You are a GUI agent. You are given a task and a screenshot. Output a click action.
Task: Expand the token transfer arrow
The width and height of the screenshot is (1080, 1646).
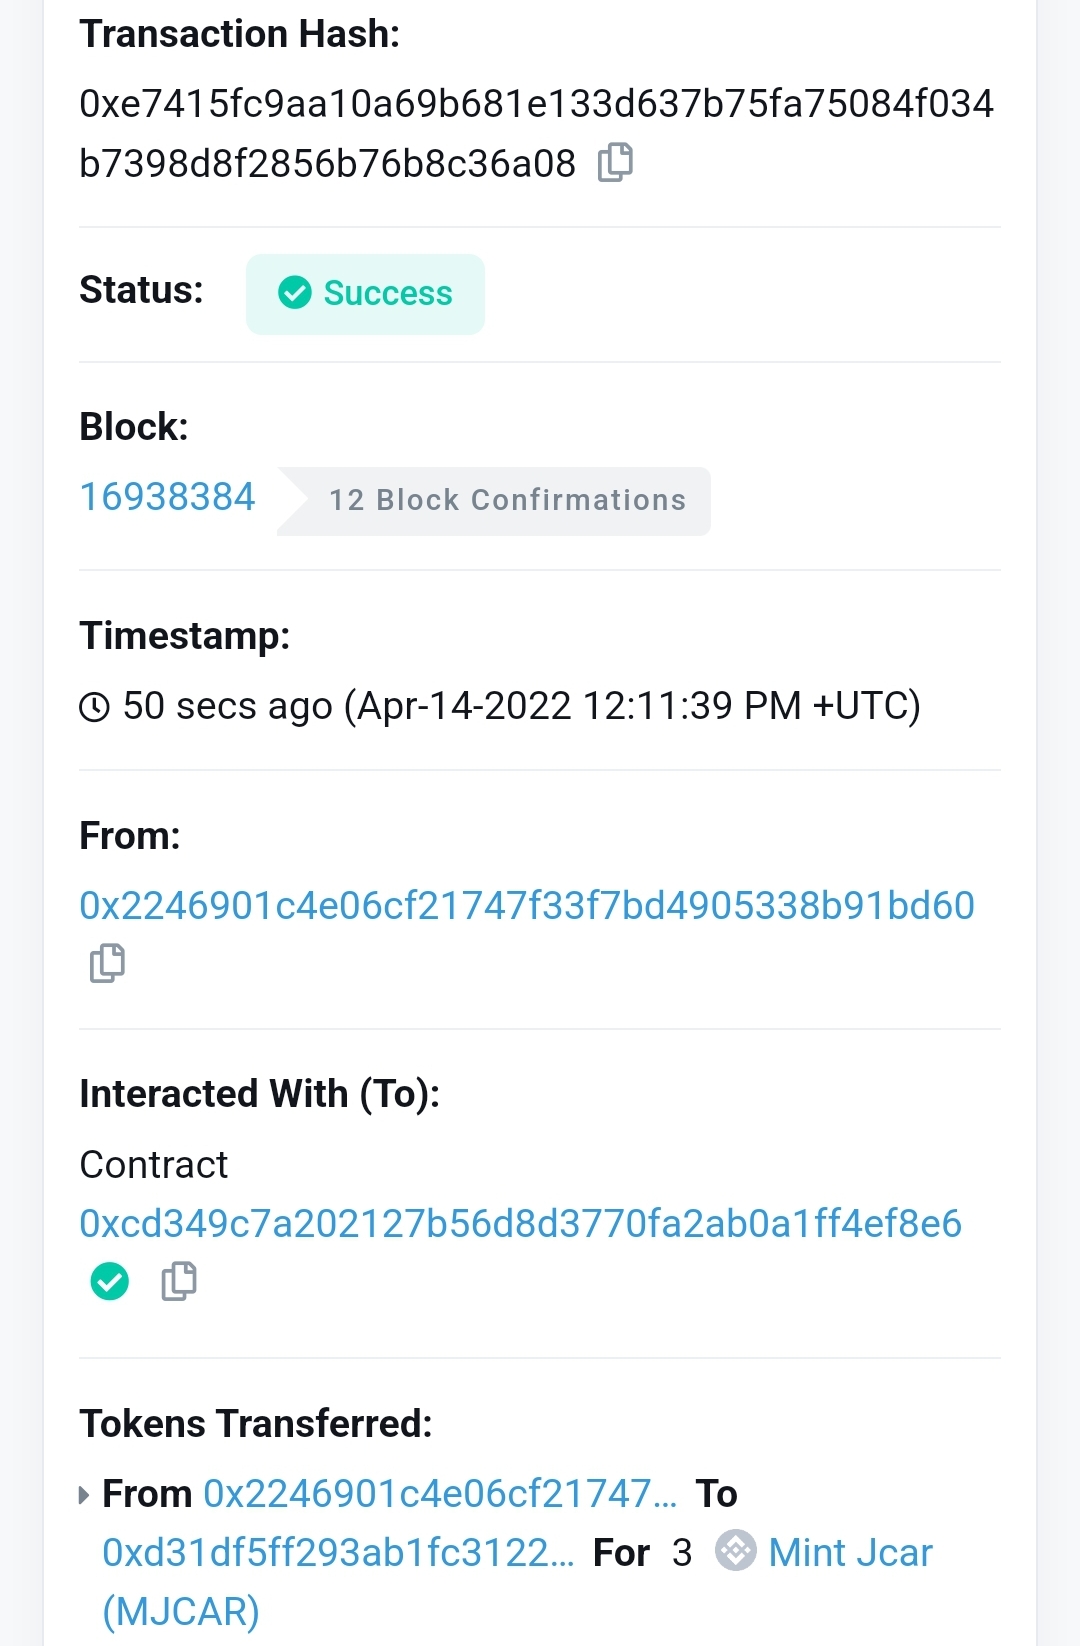pyautogui.click(x=84, y=1495)
